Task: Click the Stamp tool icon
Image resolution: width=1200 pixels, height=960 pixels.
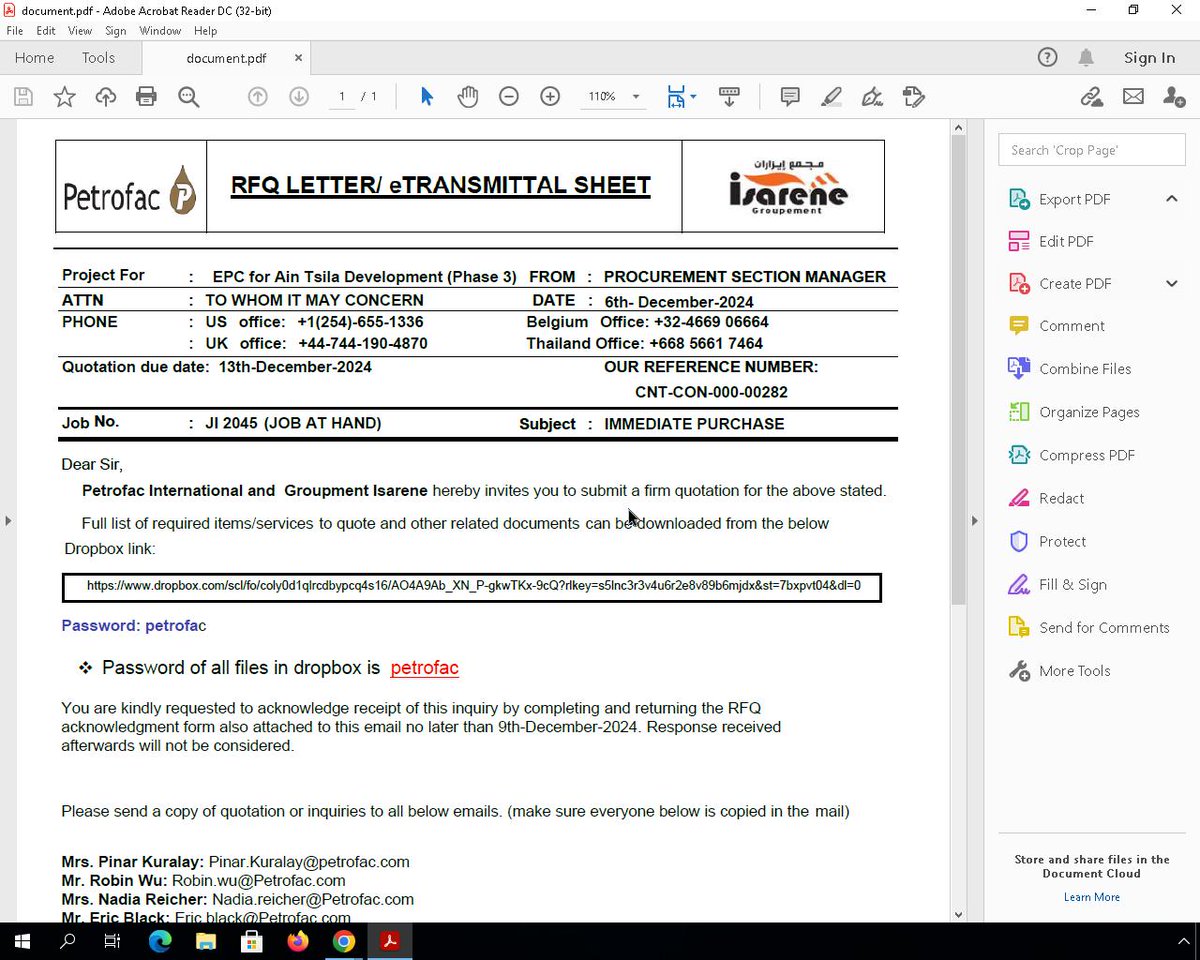Action: pyautogui.click(x=913, y=97)
